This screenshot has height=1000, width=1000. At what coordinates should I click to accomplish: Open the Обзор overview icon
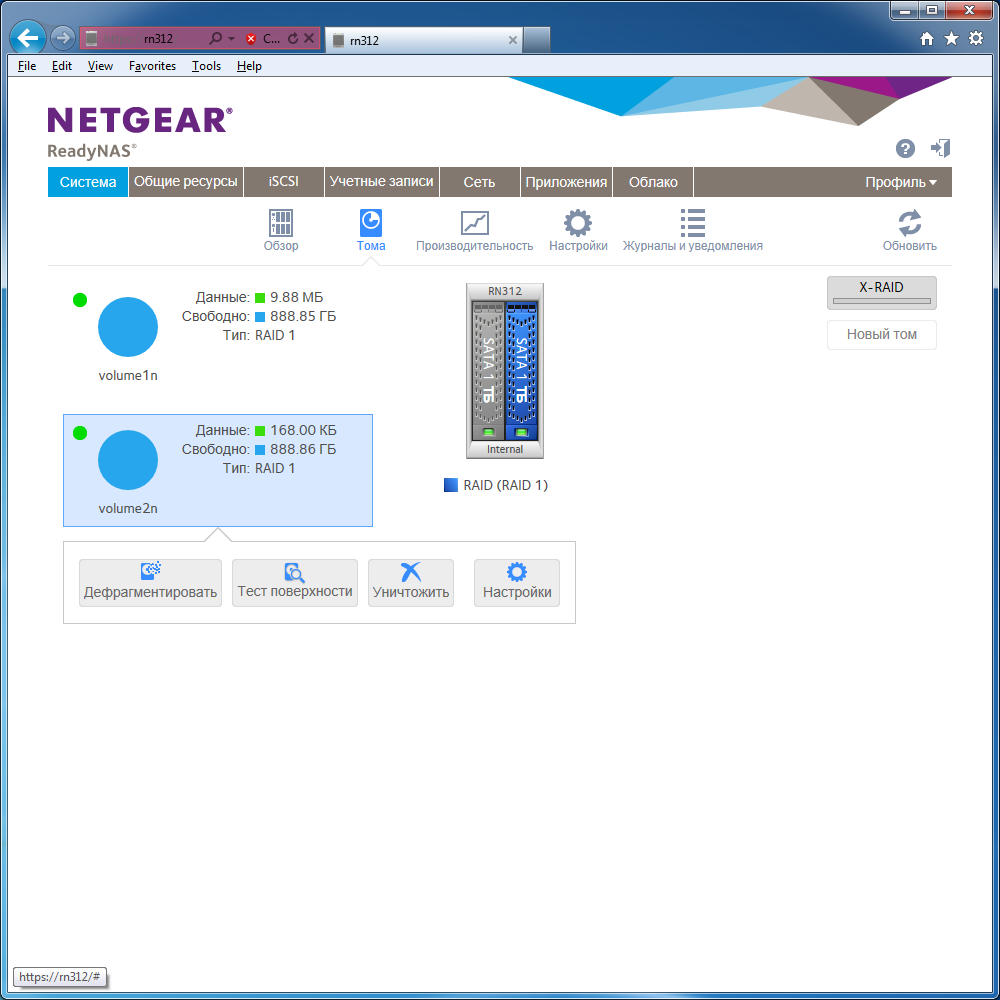(281, 223)
